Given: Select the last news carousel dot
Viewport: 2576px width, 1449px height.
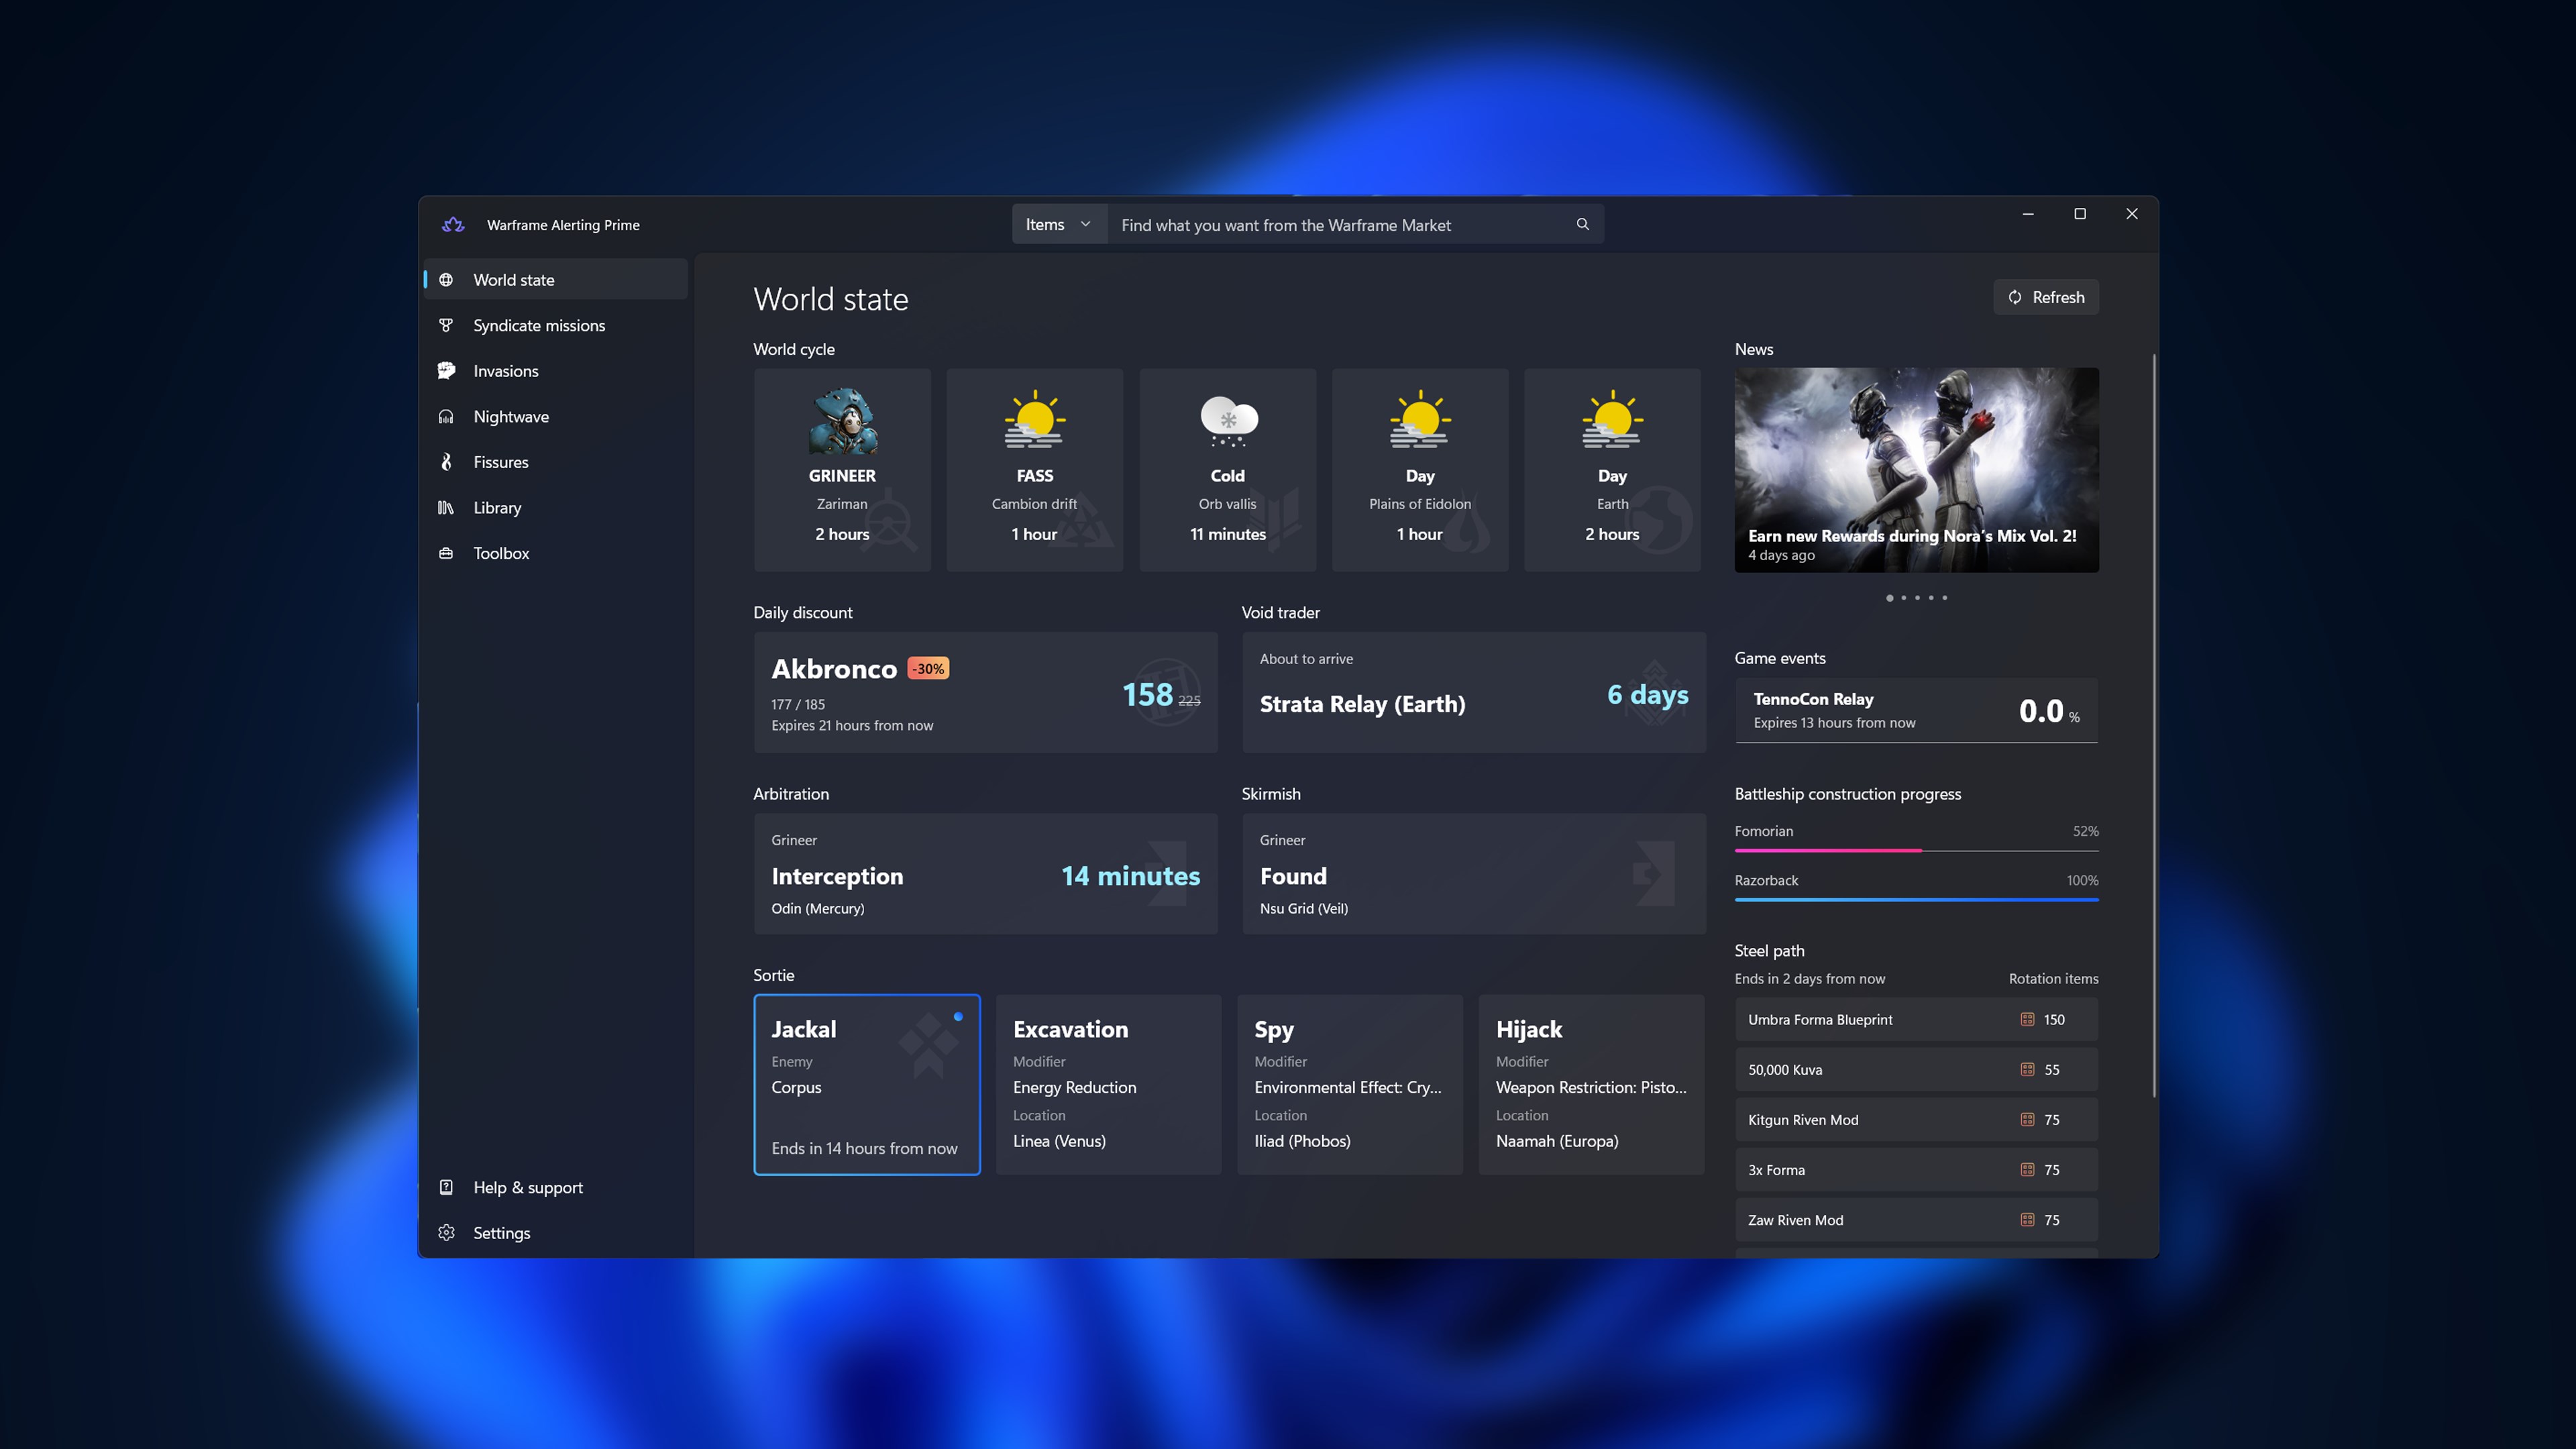Looking at the screenshot, I should (x=1944, y=598).
